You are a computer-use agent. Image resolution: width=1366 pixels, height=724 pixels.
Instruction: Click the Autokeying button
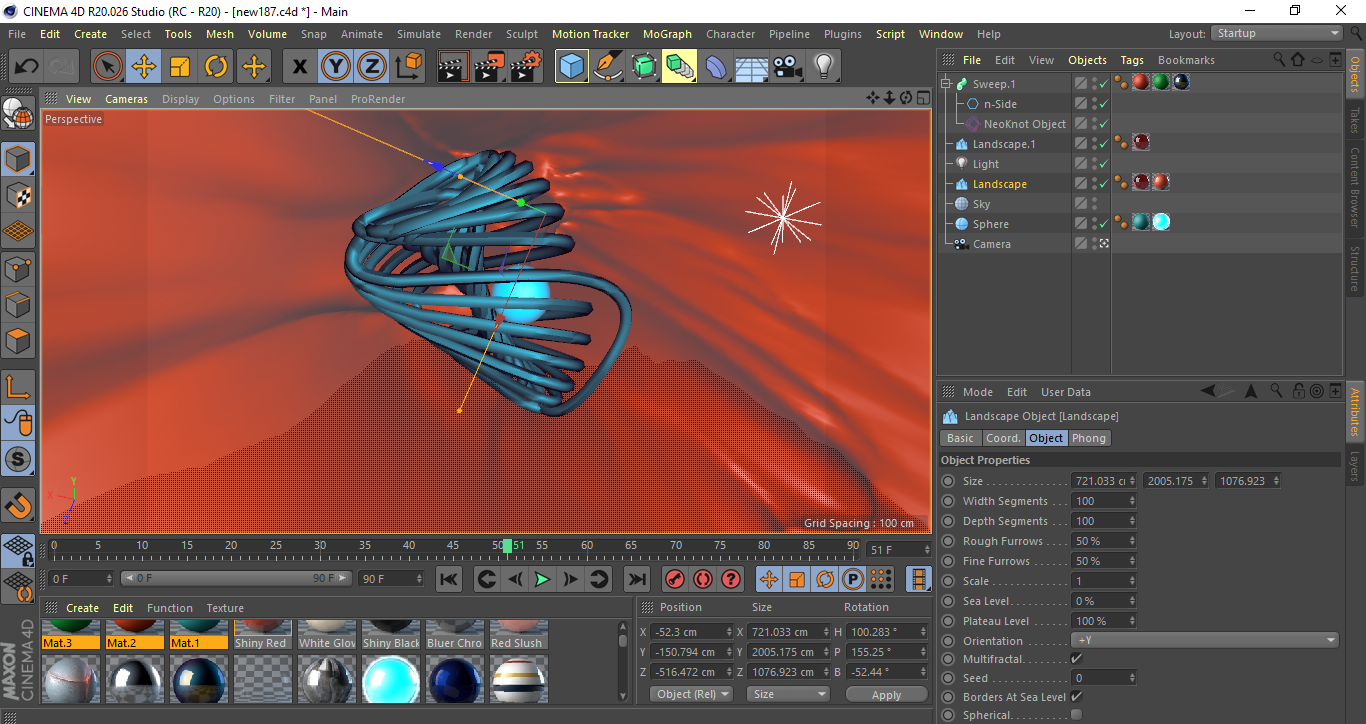click(703, 579)
